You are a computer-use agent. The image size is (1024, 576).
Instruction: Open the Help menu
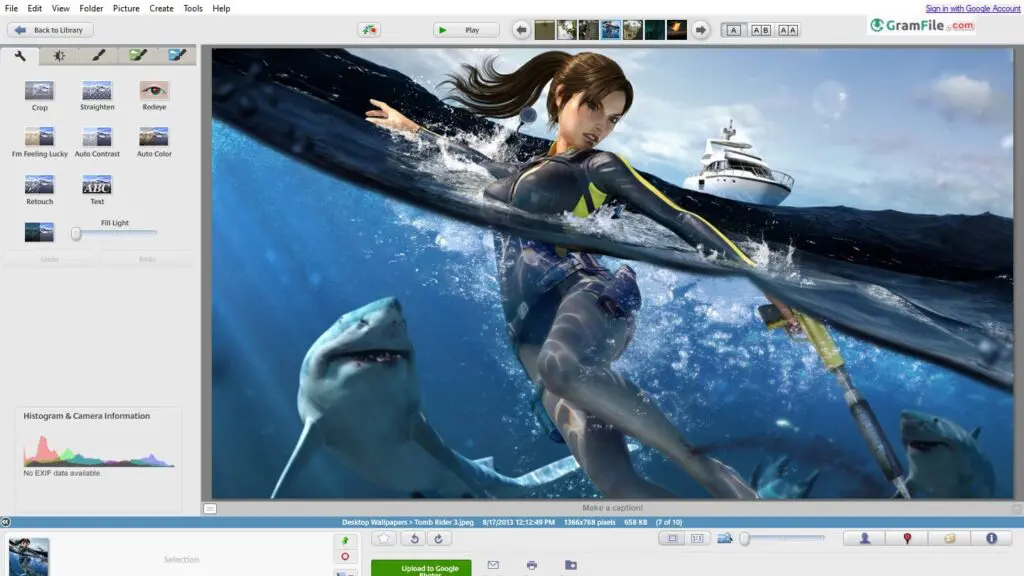221,8
